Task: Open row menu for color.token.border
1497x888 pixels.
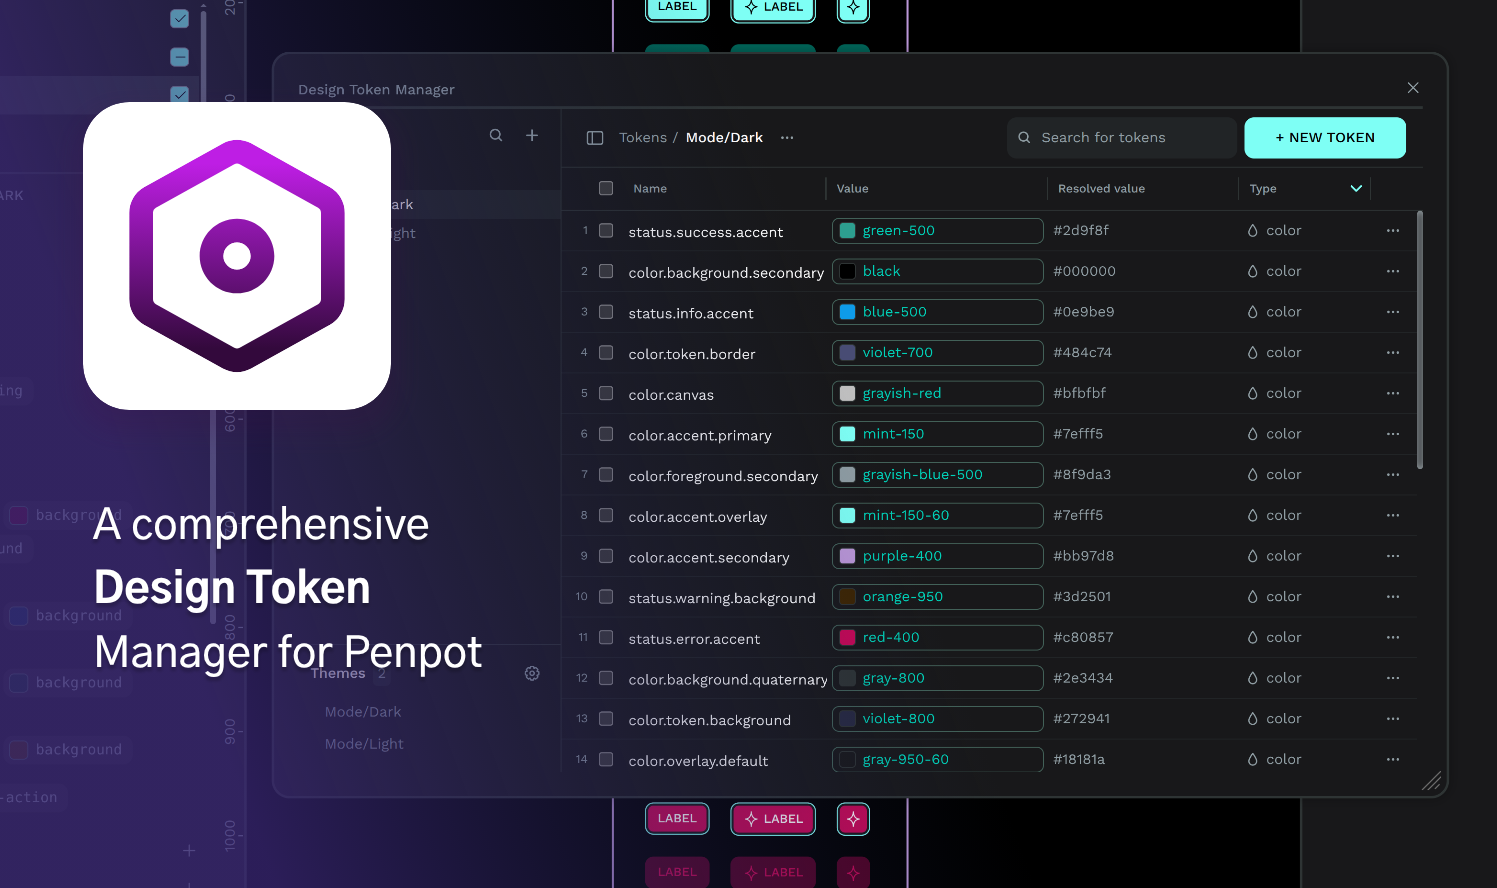Action: [x=1393, y=353]
